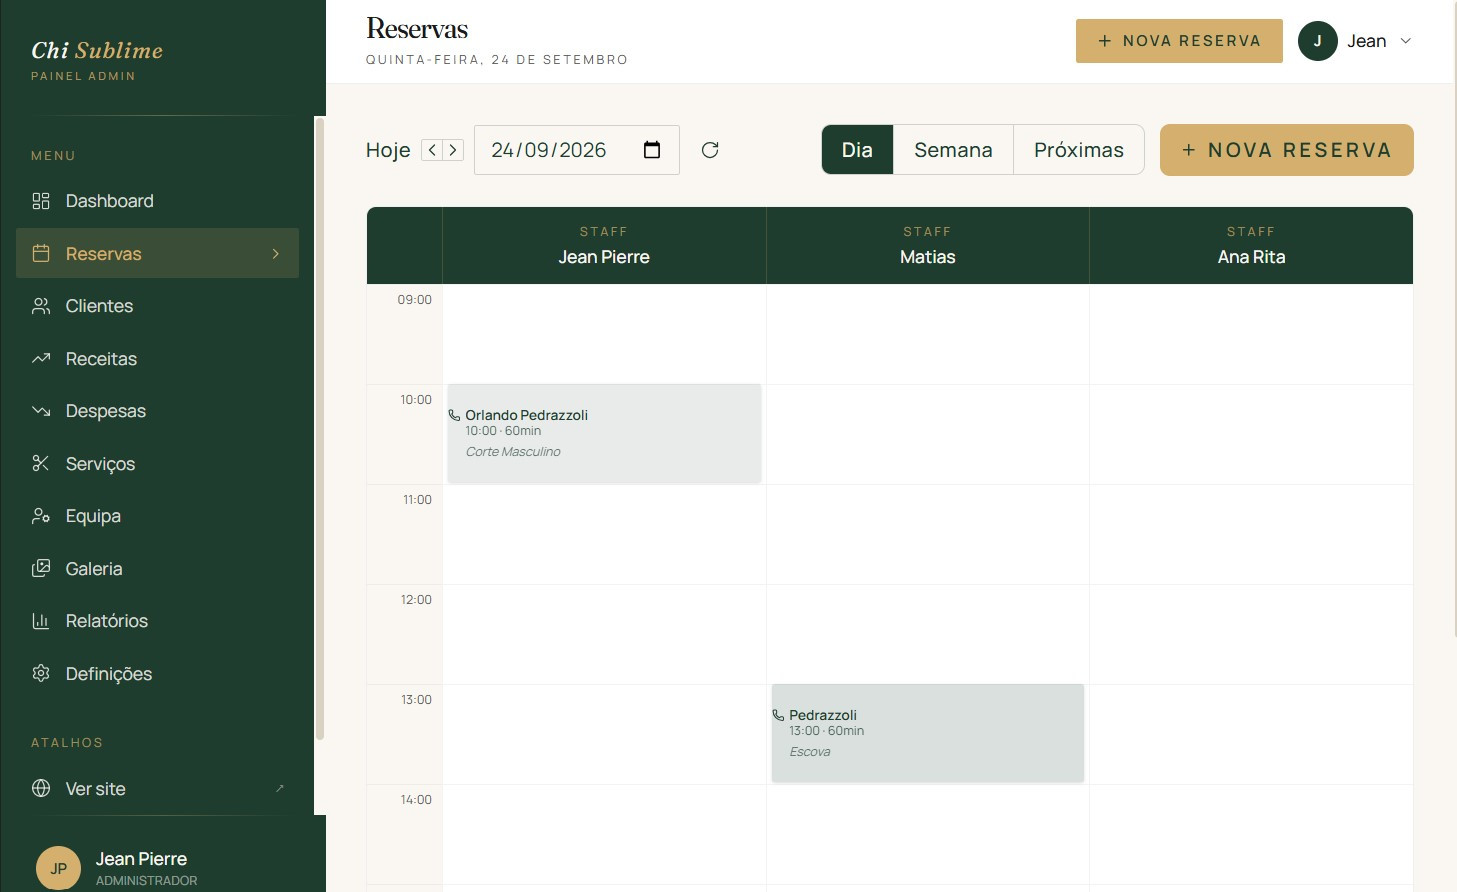
Task: Switch to Próximas view
Action: pos(1079,150)
